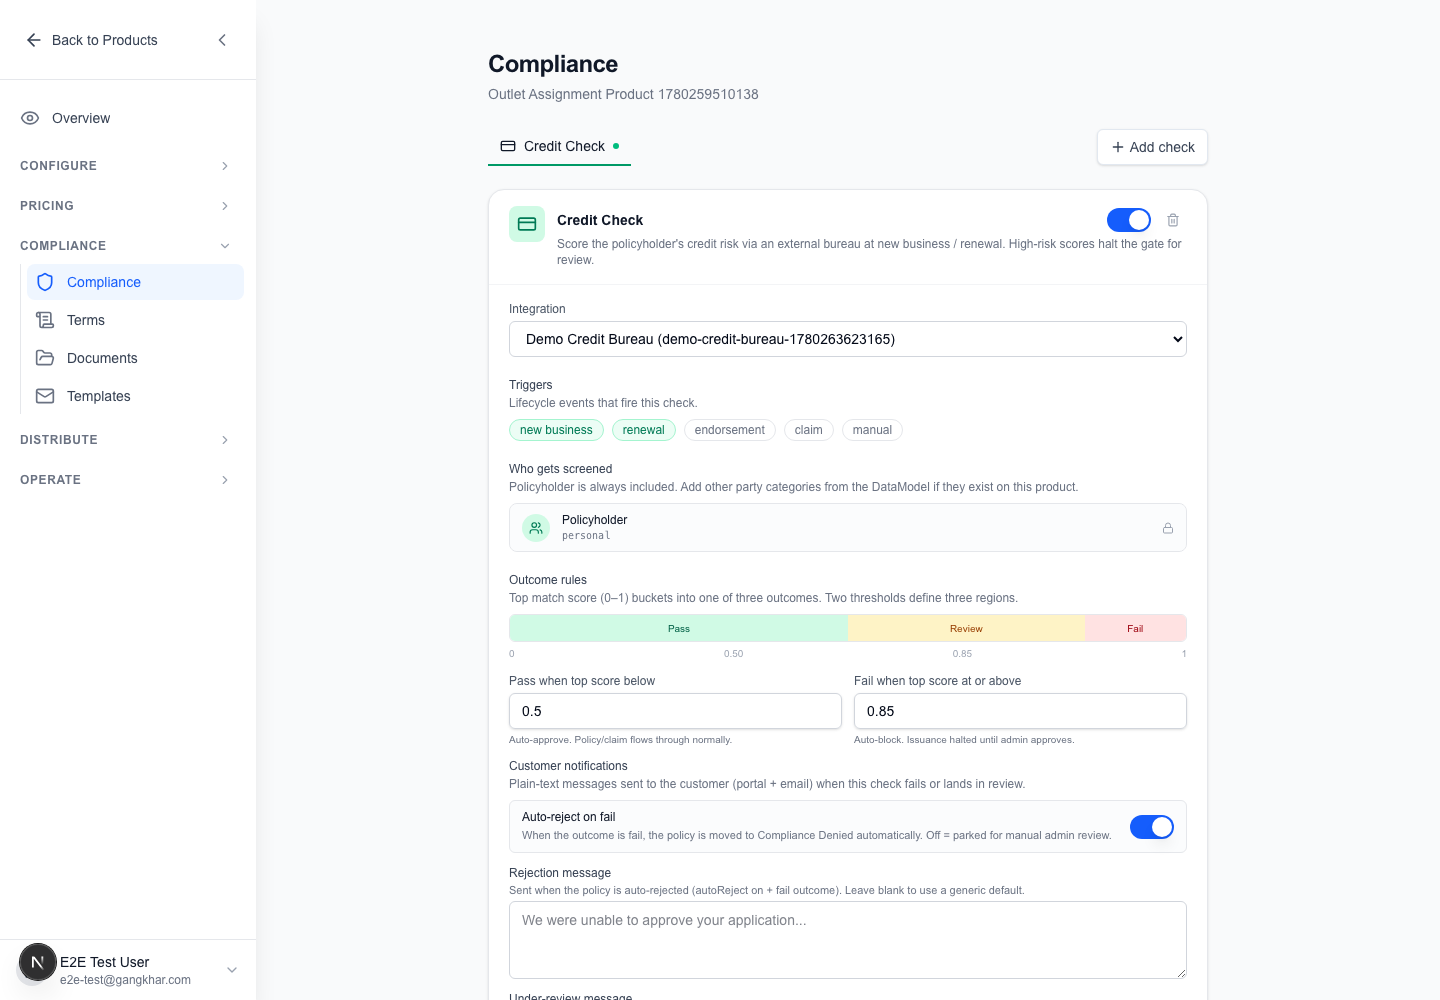Click the 'Customer notifications' label
The height and width of the screenshot is (1000, 1440).
coord(568,766)
